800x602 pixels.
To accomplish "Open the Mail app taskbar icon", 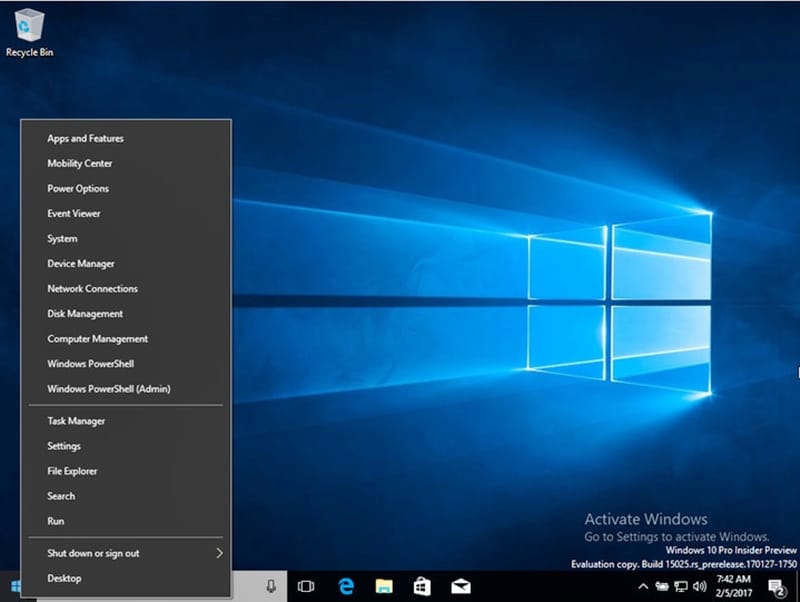I will tap(460, 586).
